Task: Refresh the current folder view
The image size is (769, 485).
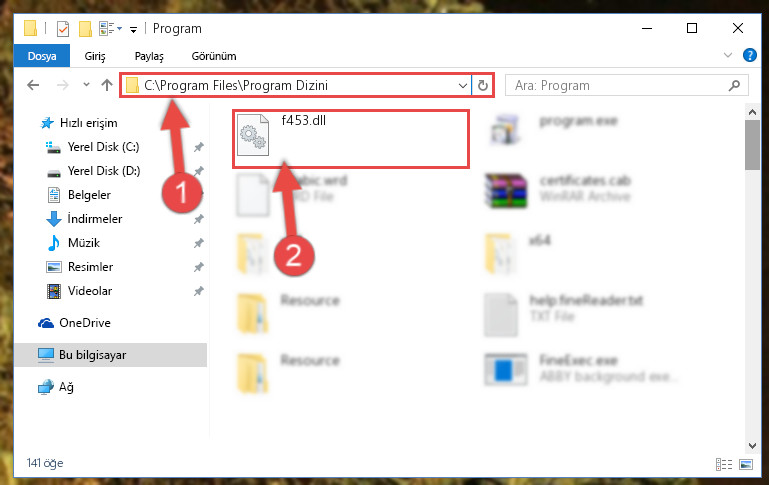Action: pyautogui.click(x=483, y=85)
